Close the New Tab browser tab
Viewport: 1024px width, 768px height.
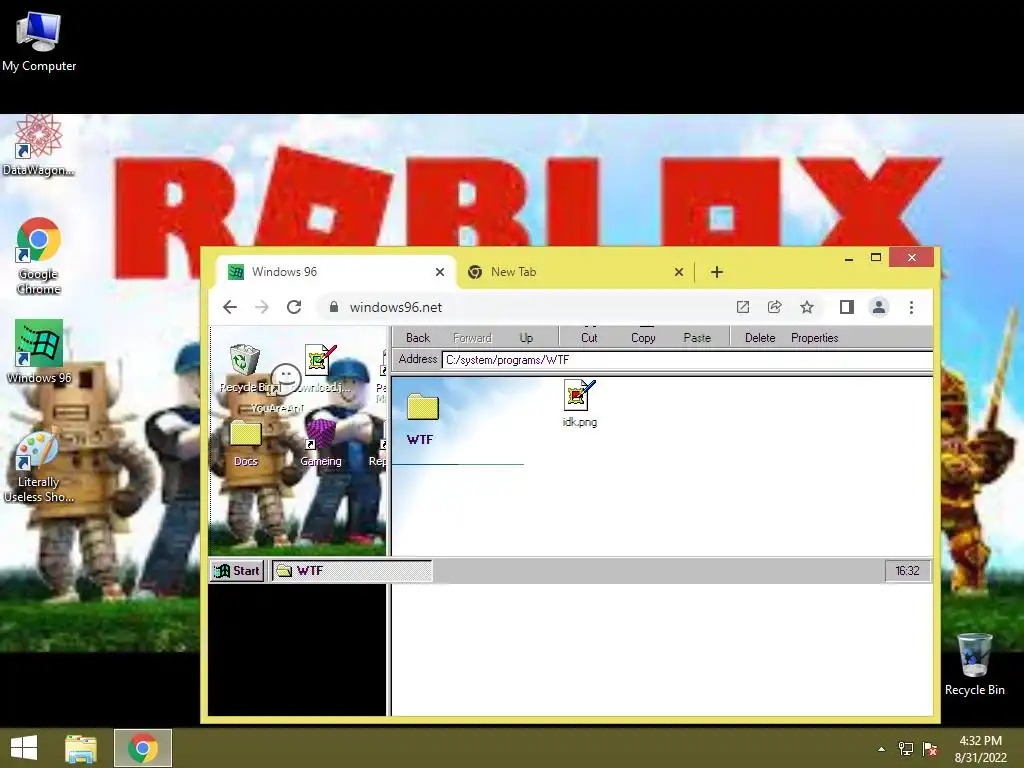pyautogui.click(x=679, y=272)
